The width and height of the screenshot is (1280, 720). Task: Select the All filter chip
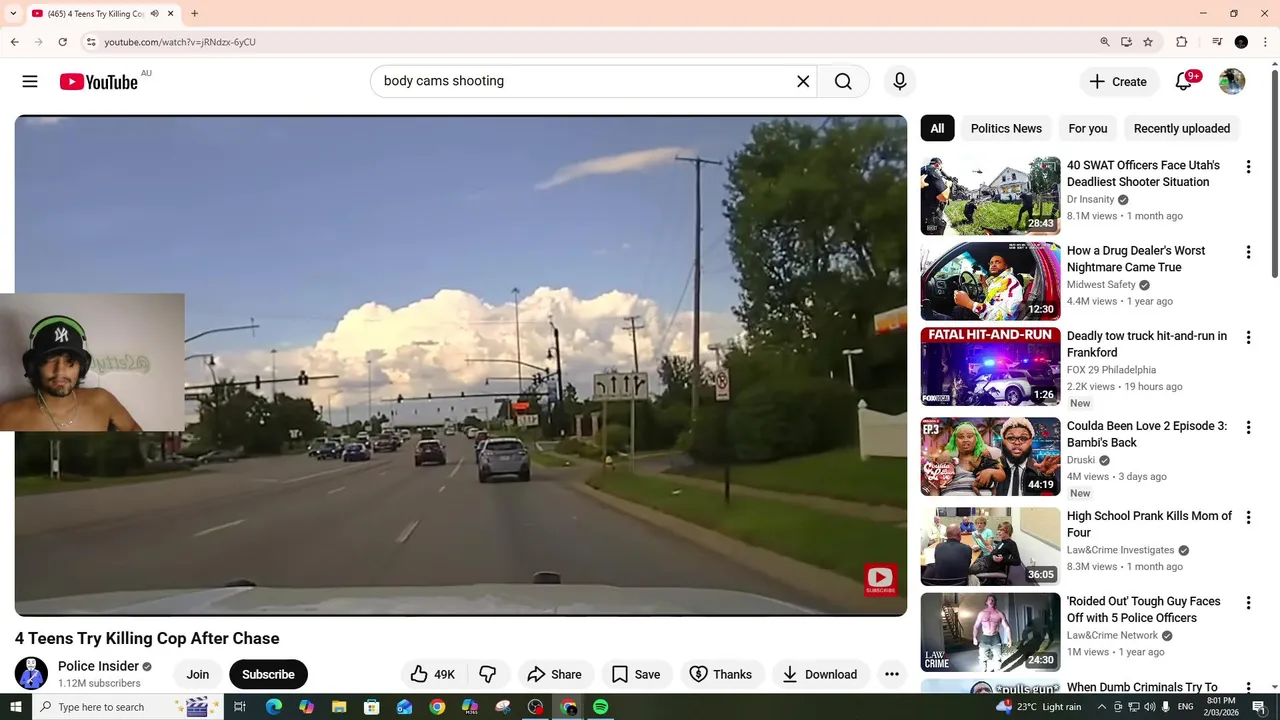pyautogui.click(x=937, y=128)
